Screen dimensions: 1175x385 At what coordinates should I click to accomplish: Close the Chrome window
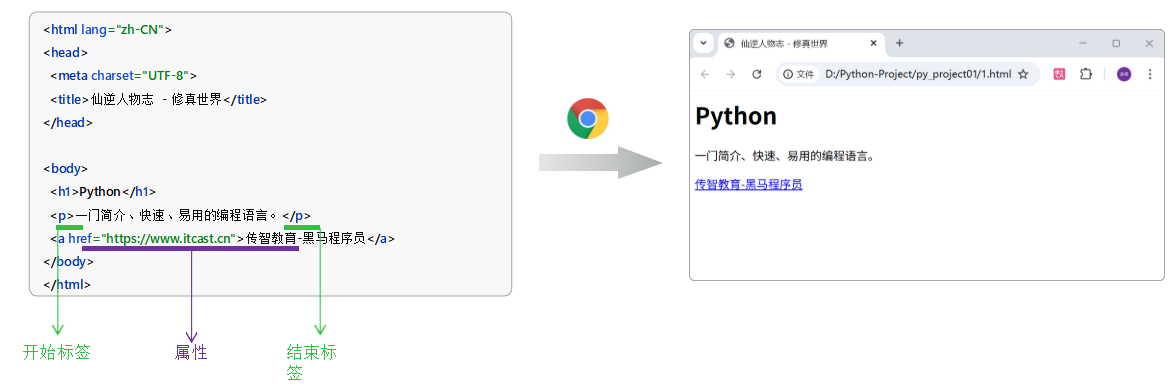[1150, 43]
